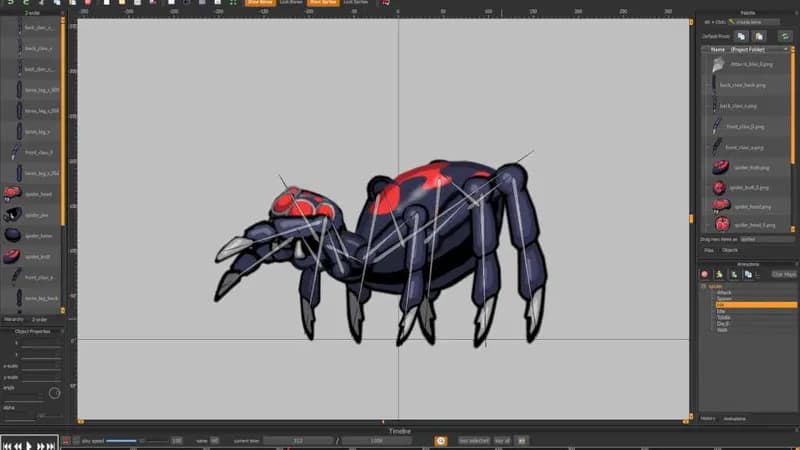800x450 pixels.
Task: Toggle the Show Sprites button
Action: (323, 2)
